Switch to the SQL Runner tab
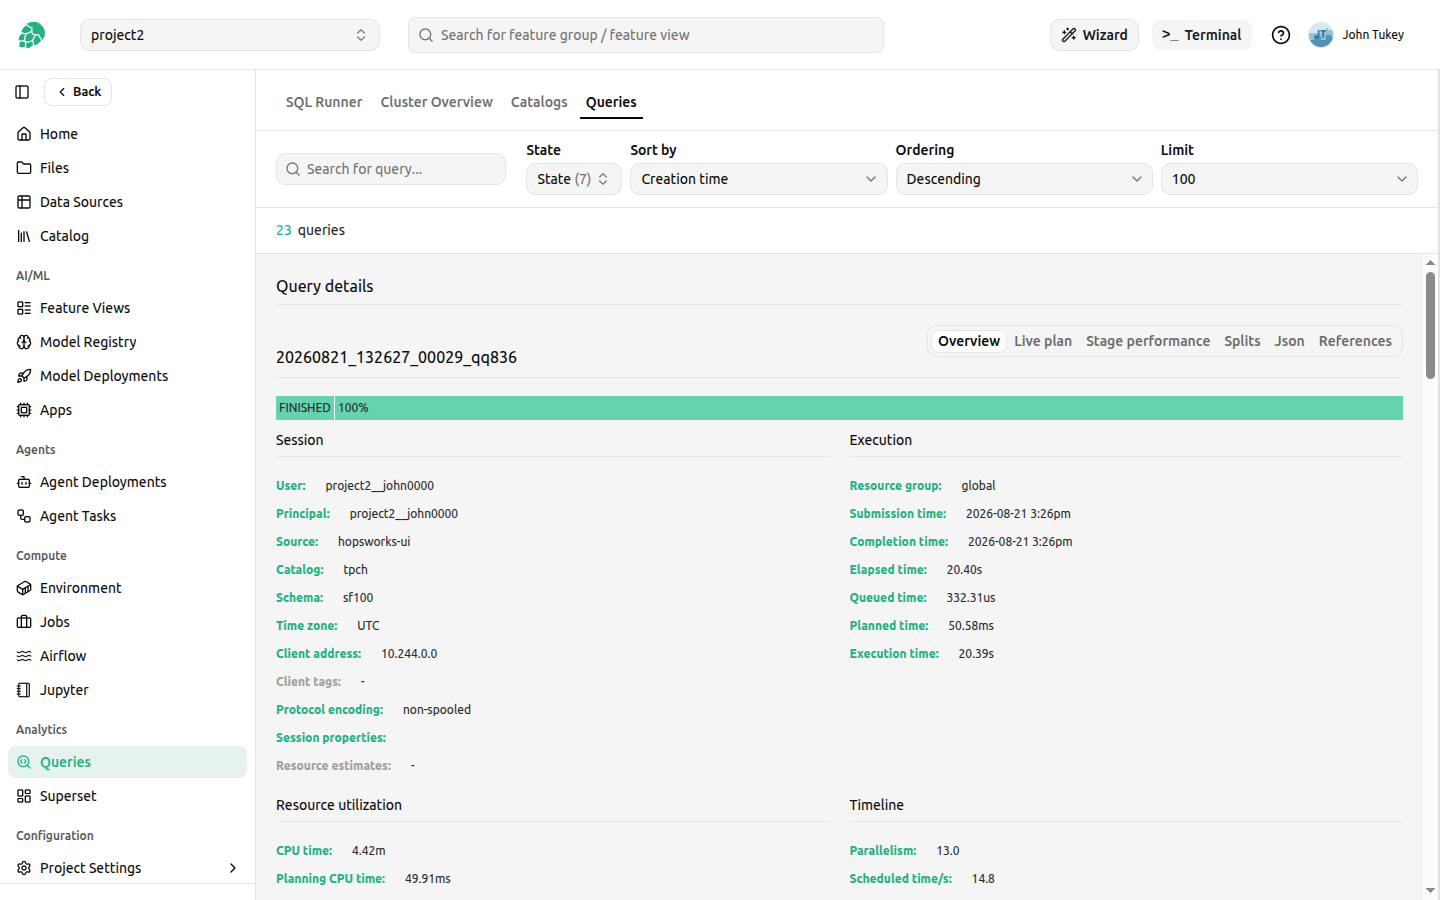 pos(324,102)
